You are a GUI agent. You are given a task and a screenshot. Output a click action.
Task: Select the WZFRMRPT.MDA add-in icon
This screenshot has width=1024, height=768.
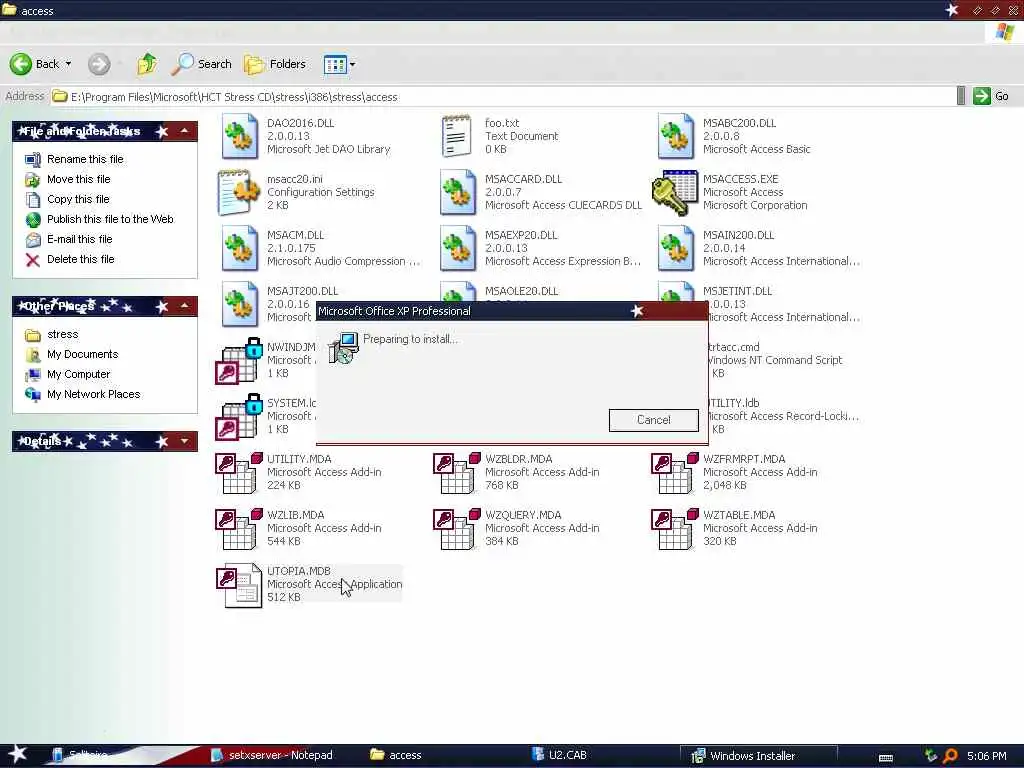point(675,472)
